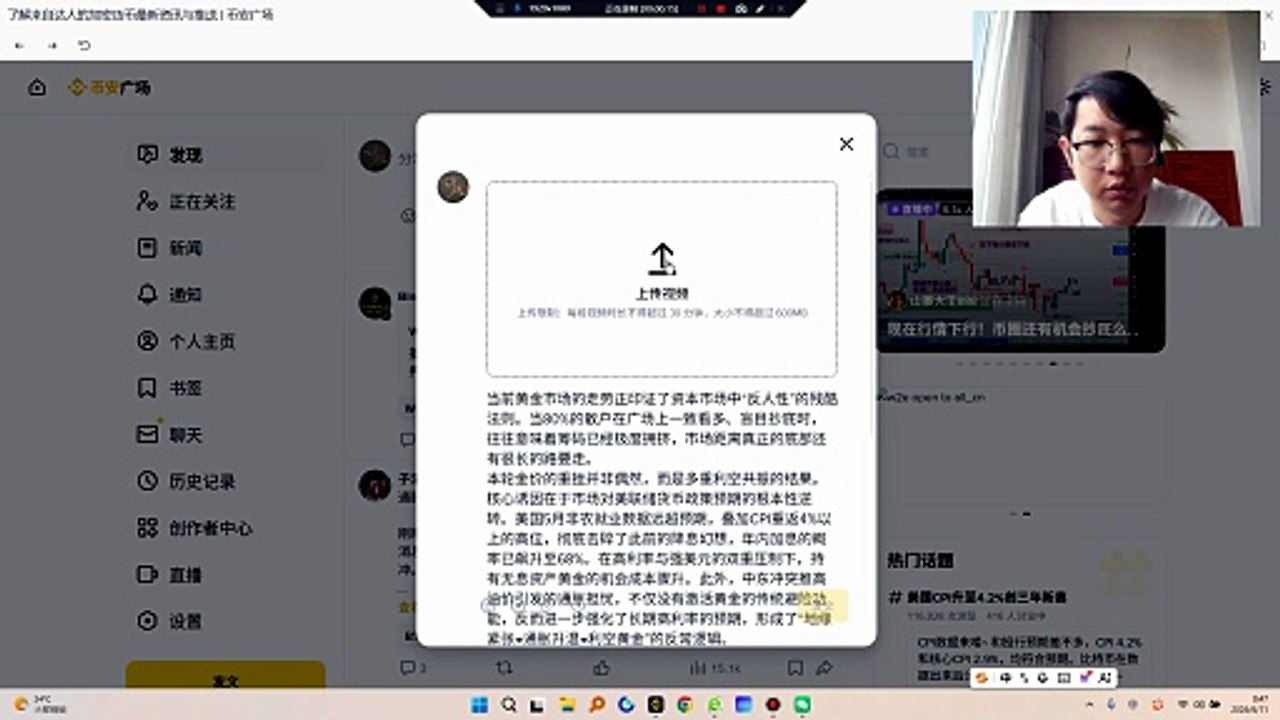Click the weather widget in taskbar

(x=40, y=704)
